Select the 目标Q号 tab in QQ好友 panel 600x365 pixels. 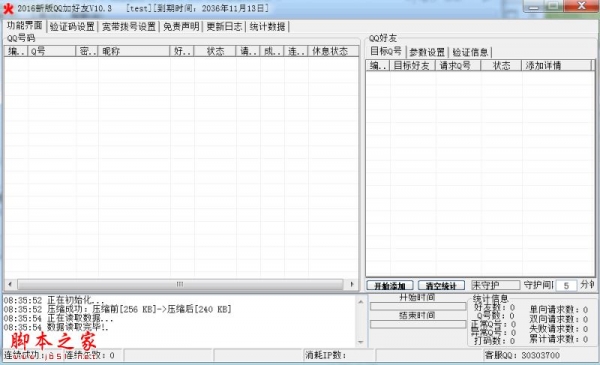point(386,51)
